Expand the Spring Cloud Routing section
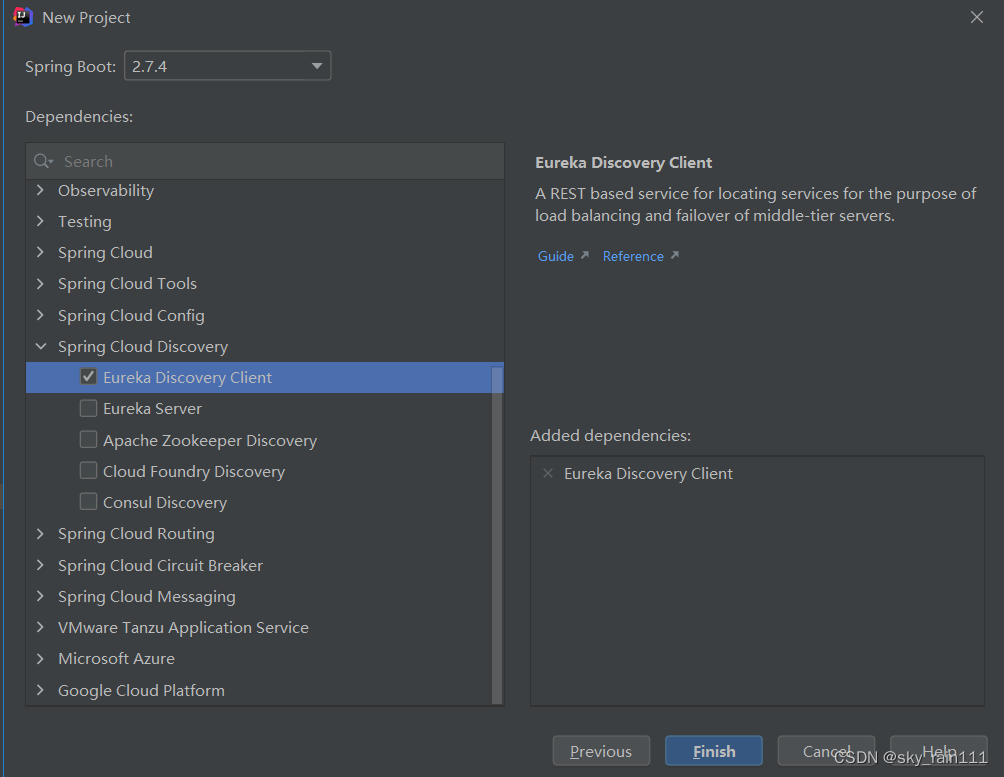 [40, 534]
